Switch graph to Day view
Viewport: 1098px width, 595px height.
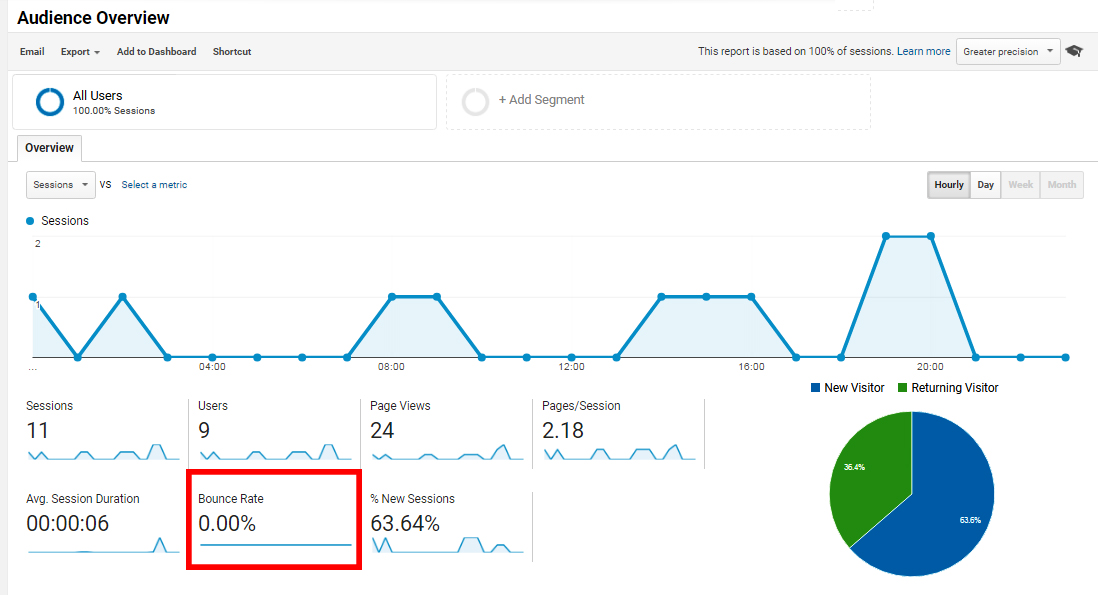pyautogui.click(x=985, y=185)
